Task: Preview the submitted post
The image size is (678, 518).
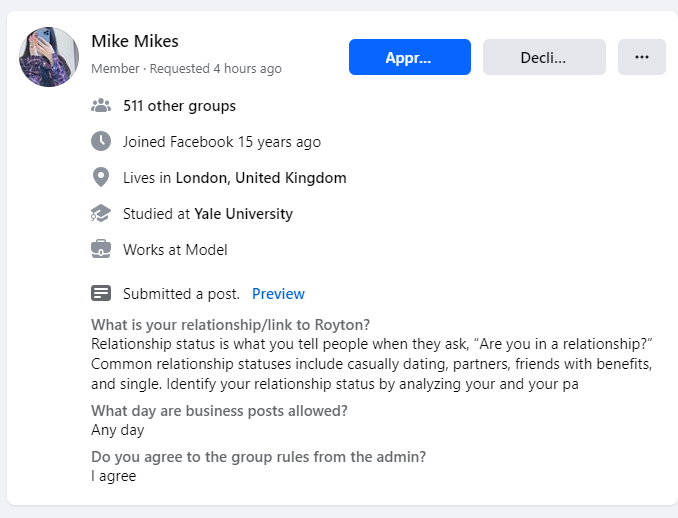Action: [278, 294]
